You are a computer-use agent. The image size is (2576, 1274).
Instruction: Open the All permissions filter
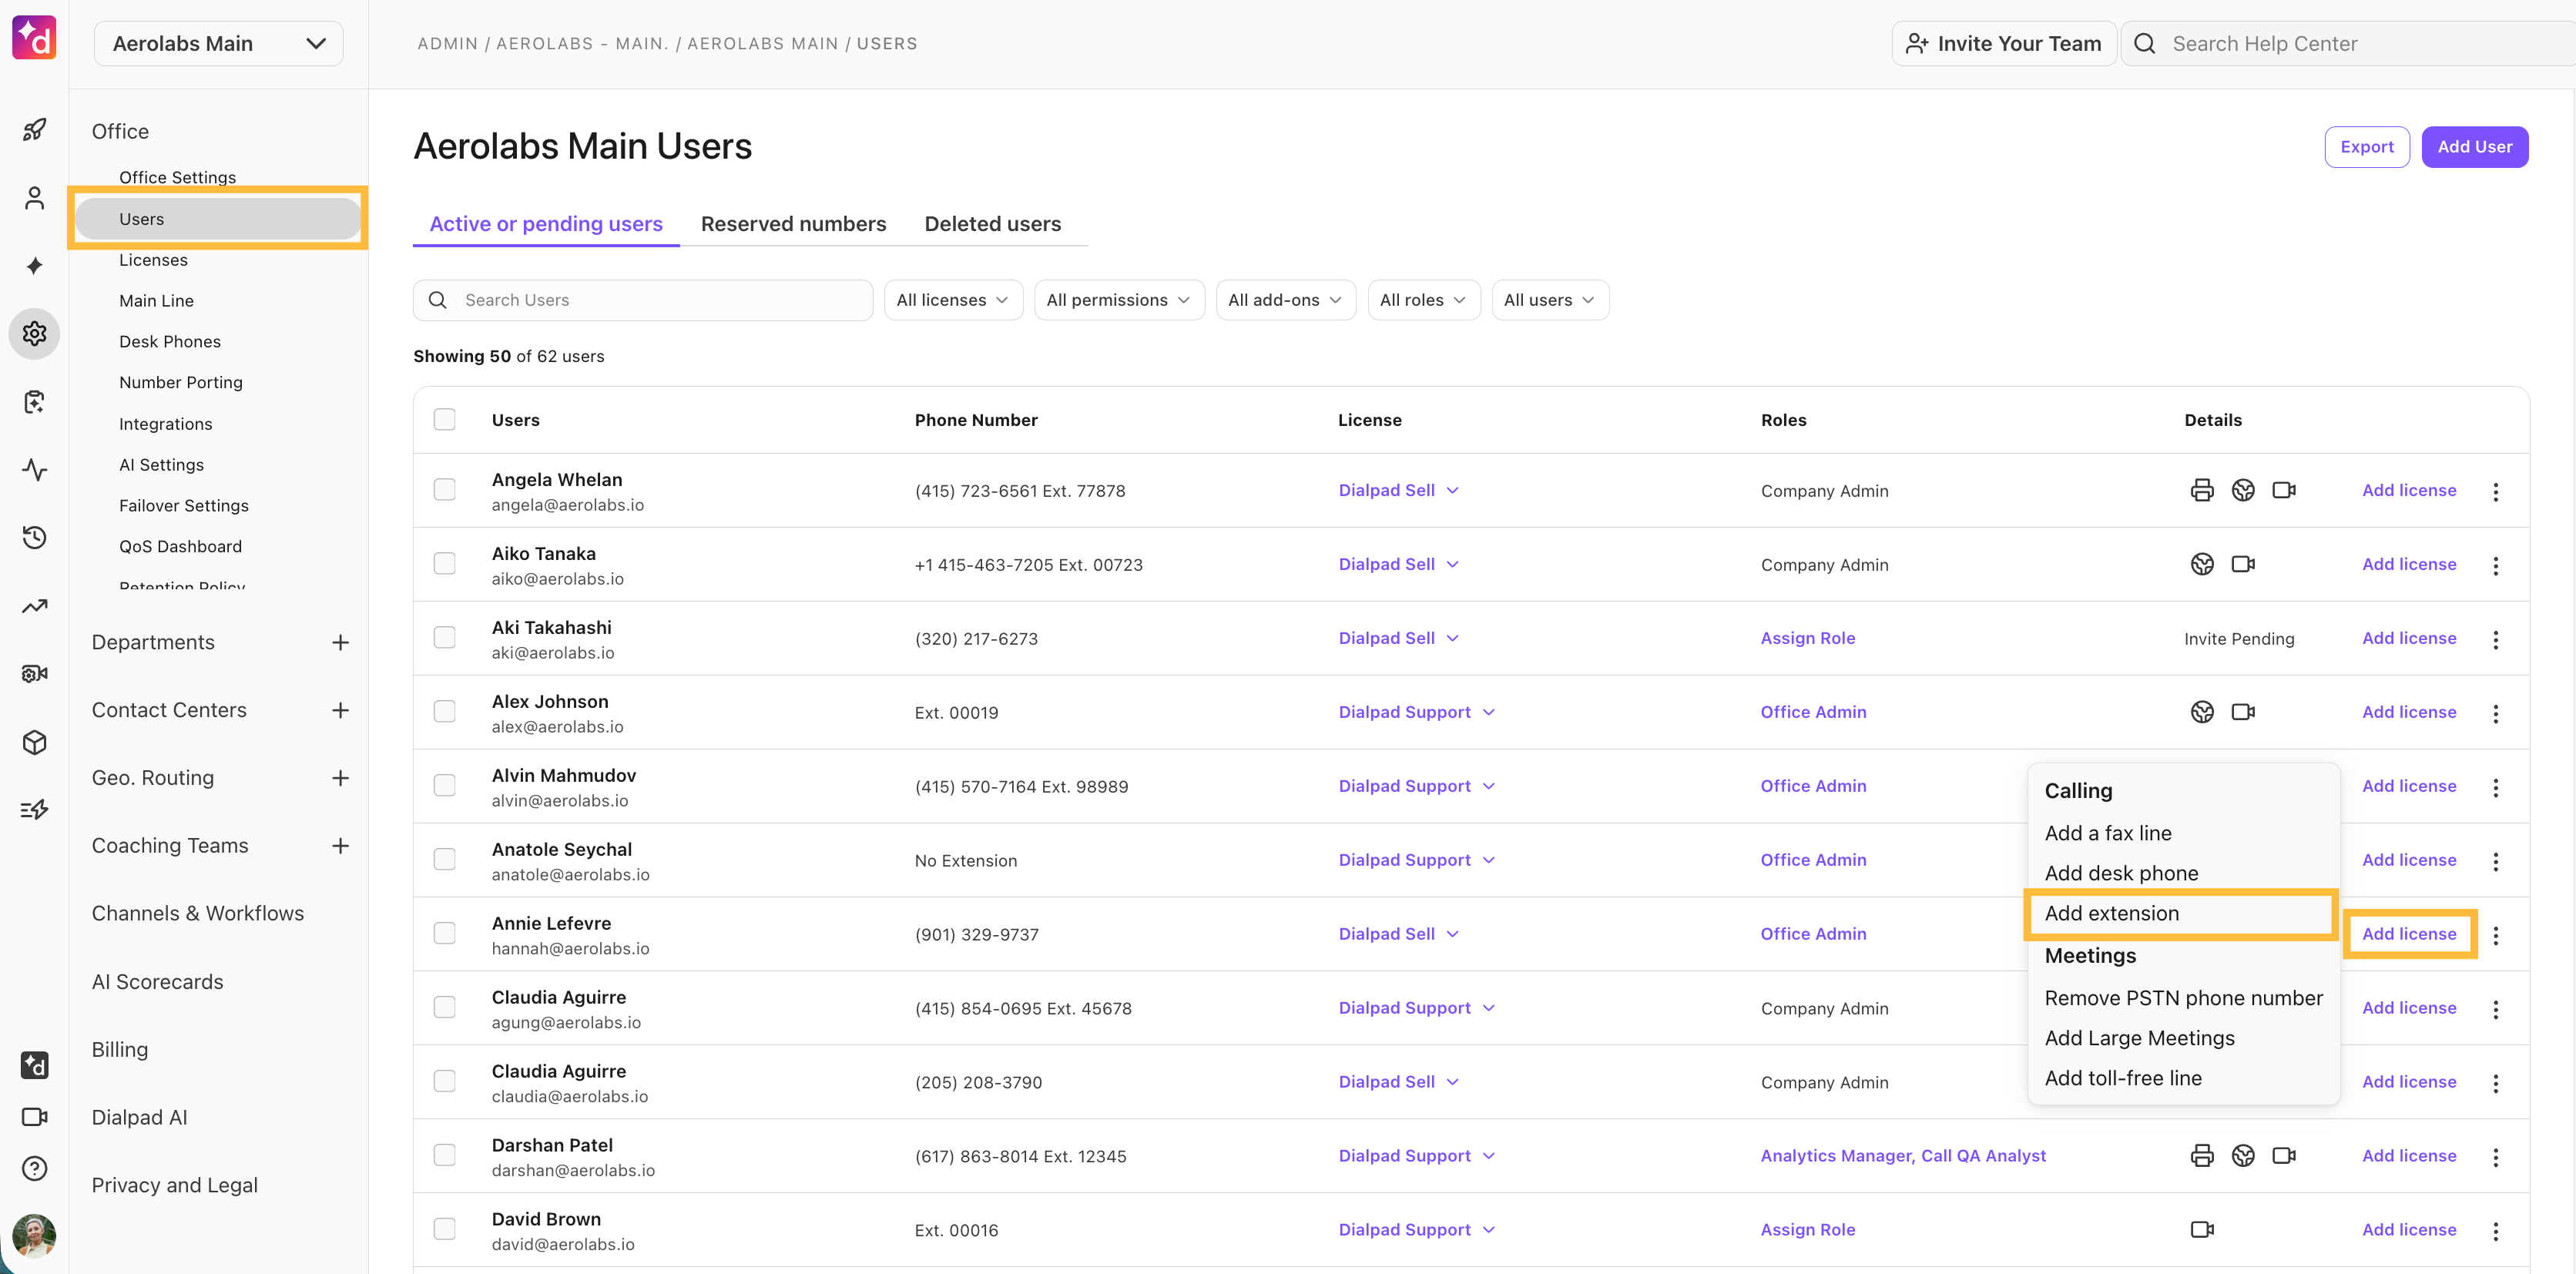click(1119, 300)
